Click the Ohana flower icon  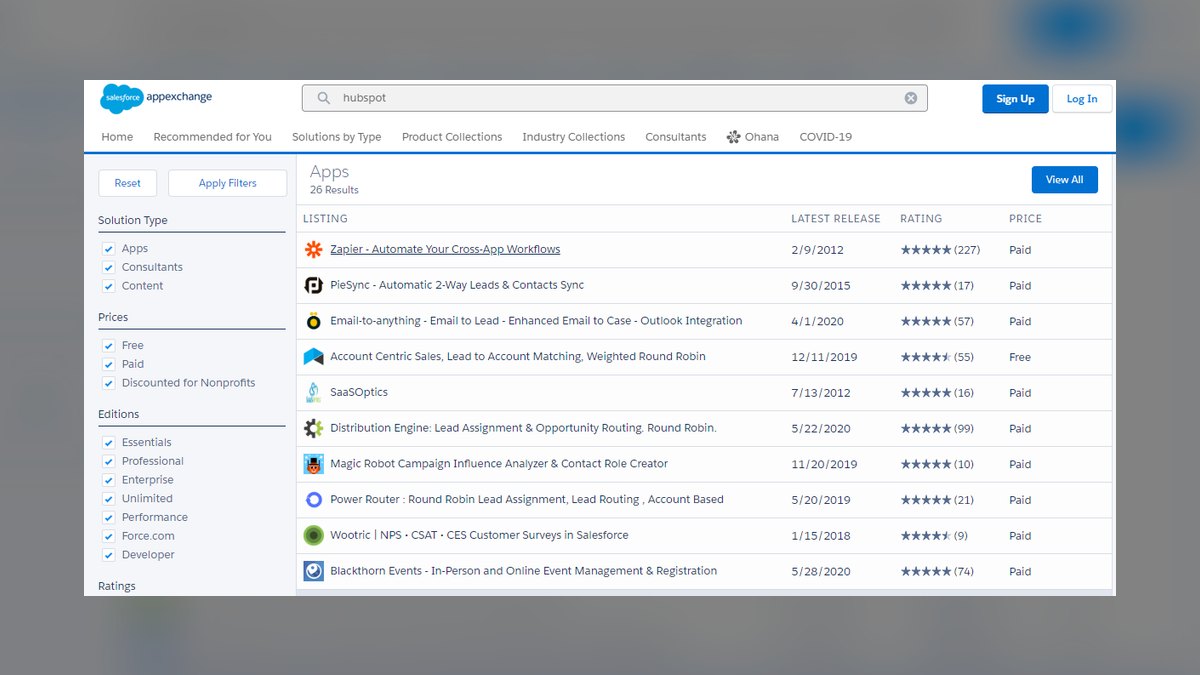click(x=733, y=137)
